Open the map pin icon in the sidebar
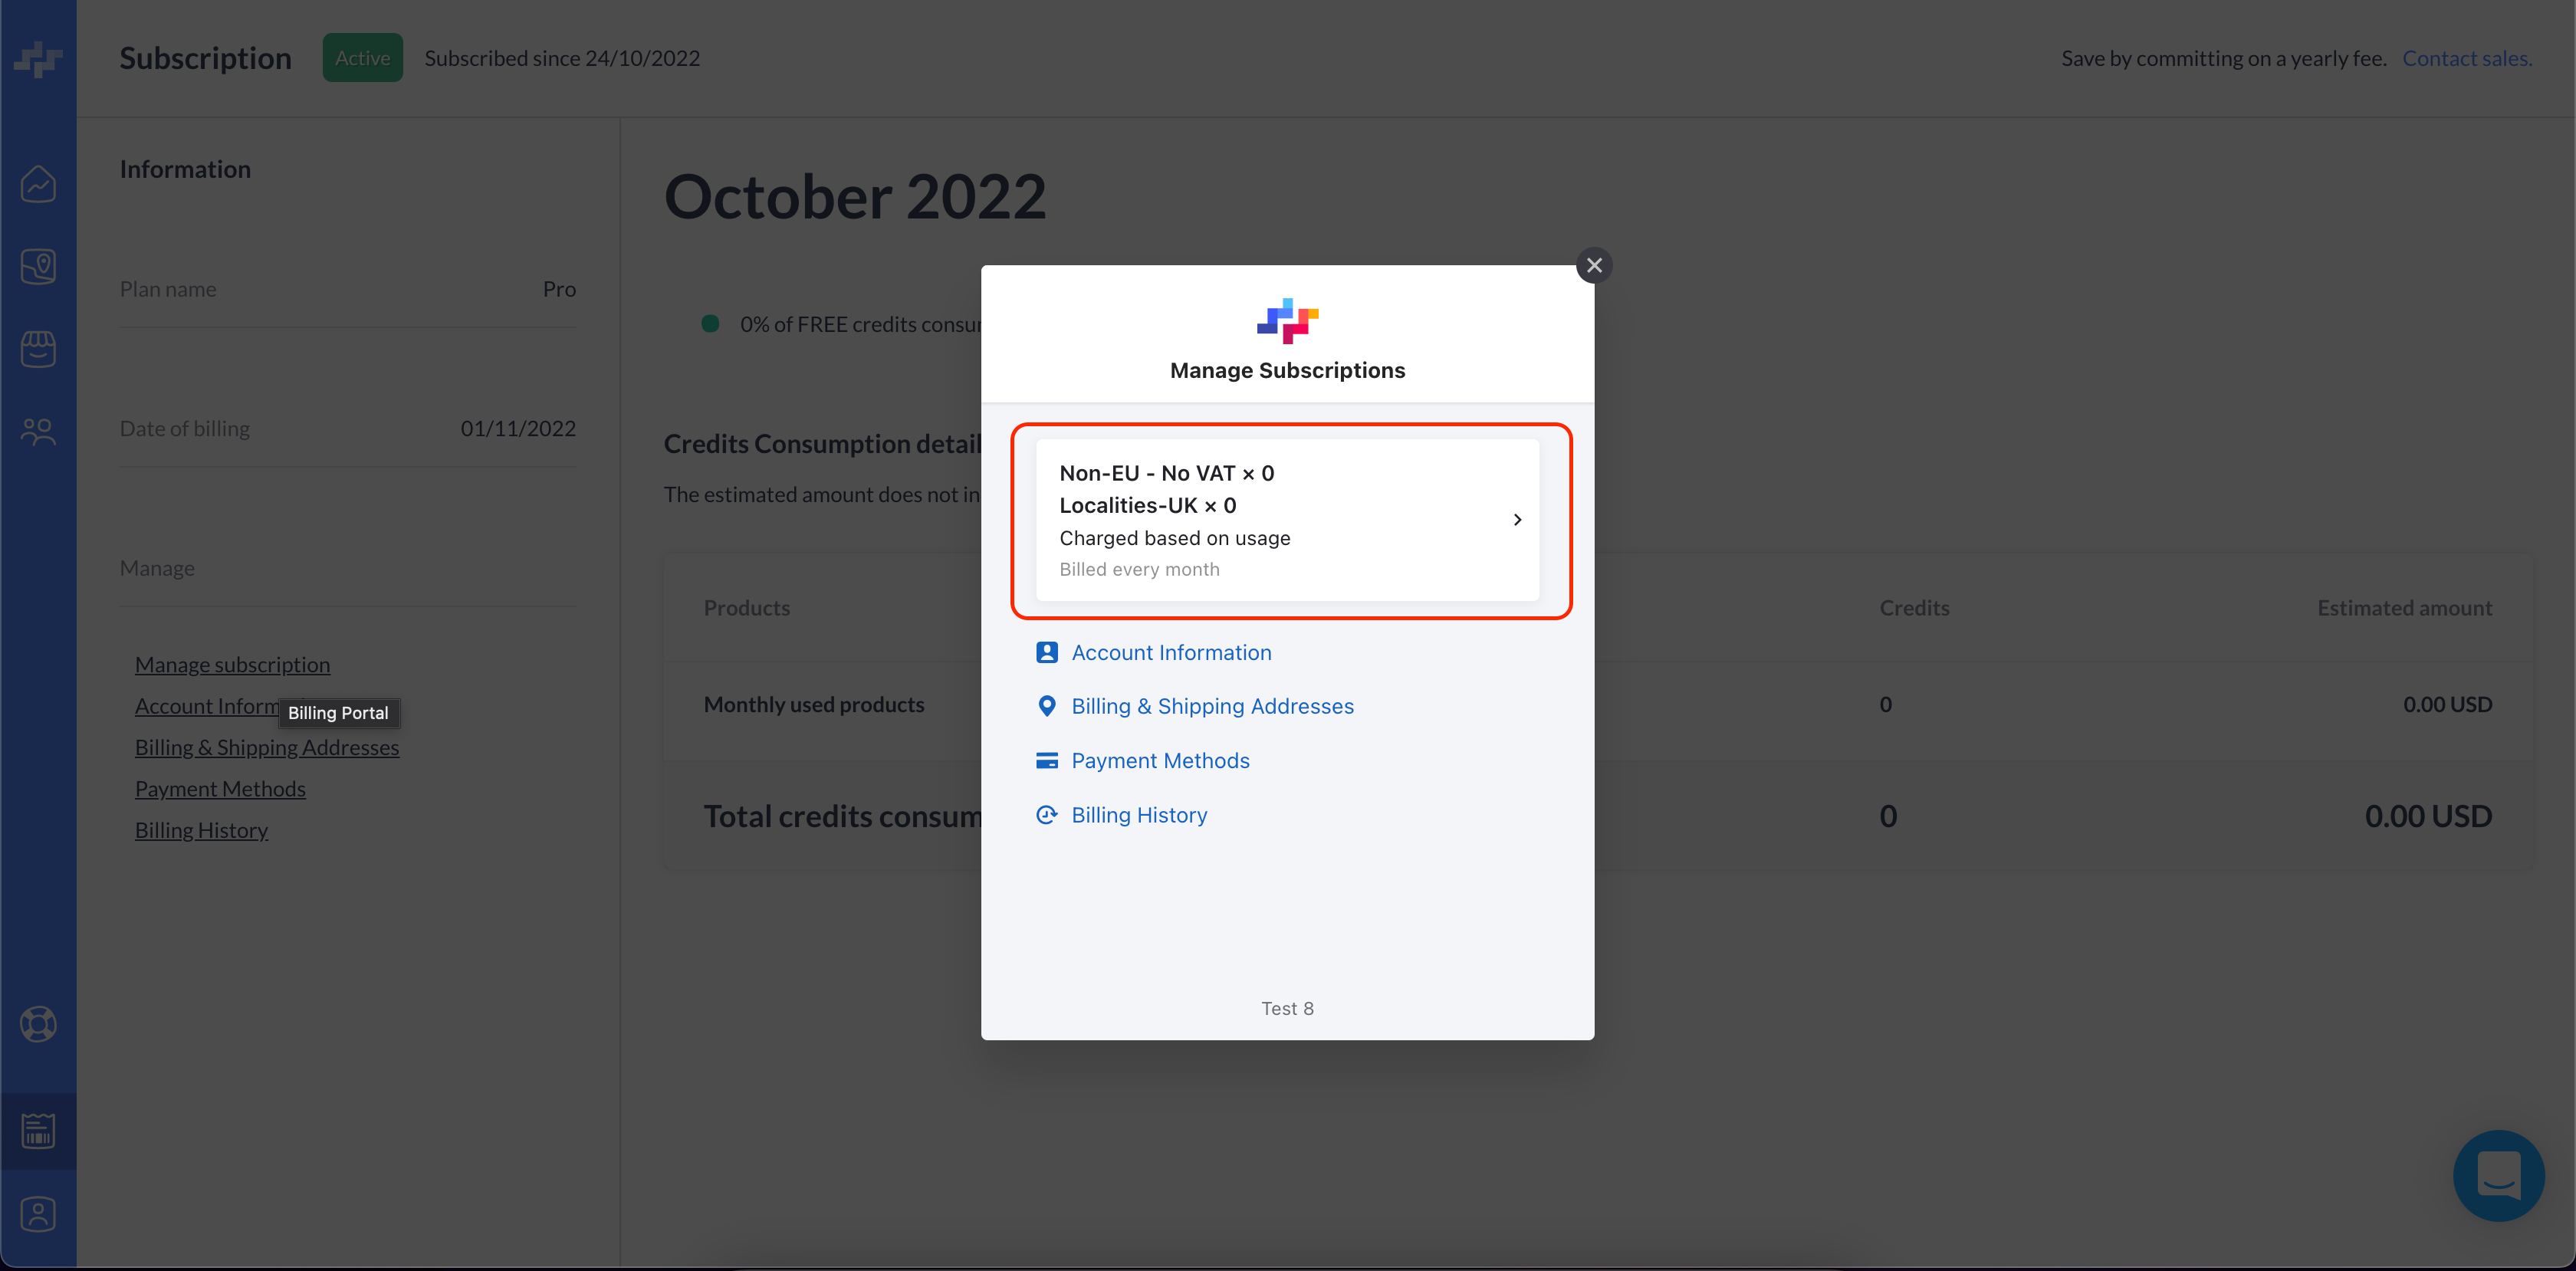 (x=38, y=266)
